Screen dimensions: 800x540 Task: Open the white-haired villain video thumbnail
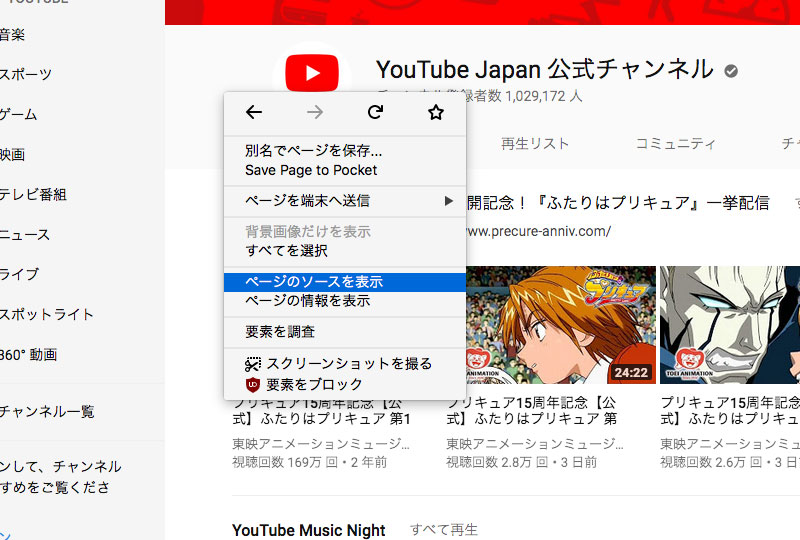(x=730, y=325)
